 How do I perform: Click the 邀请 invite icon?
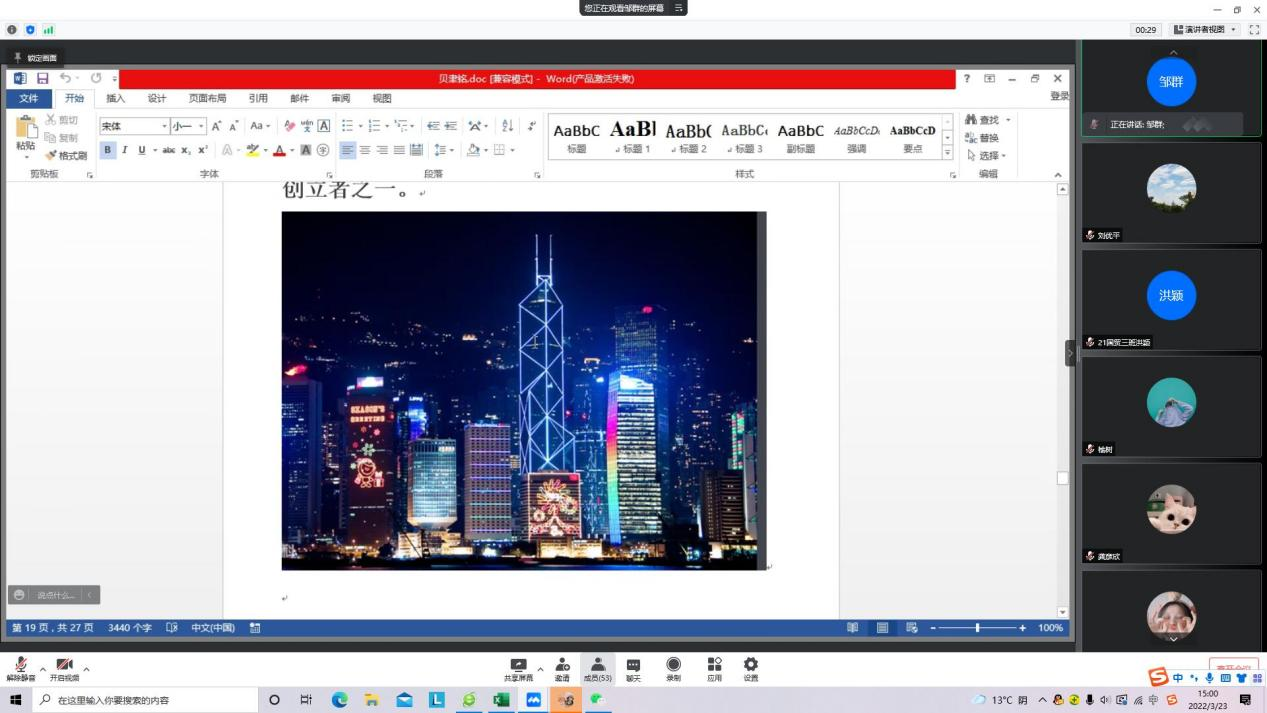(562, 666)
